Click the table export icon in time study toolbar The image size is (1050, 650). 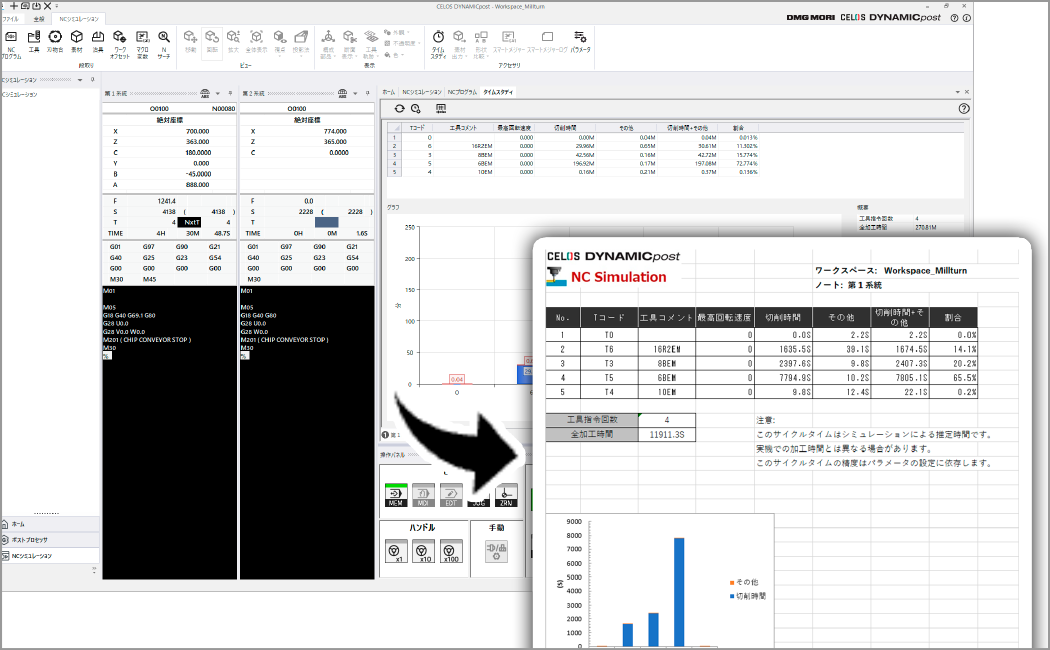click(x=441, y=108)
